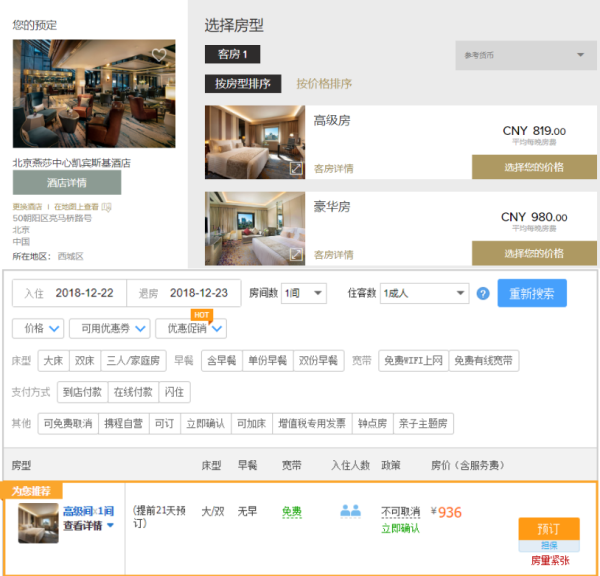
Task: Click the 不可取消 policy text
Action: click(x=401, y=512)
